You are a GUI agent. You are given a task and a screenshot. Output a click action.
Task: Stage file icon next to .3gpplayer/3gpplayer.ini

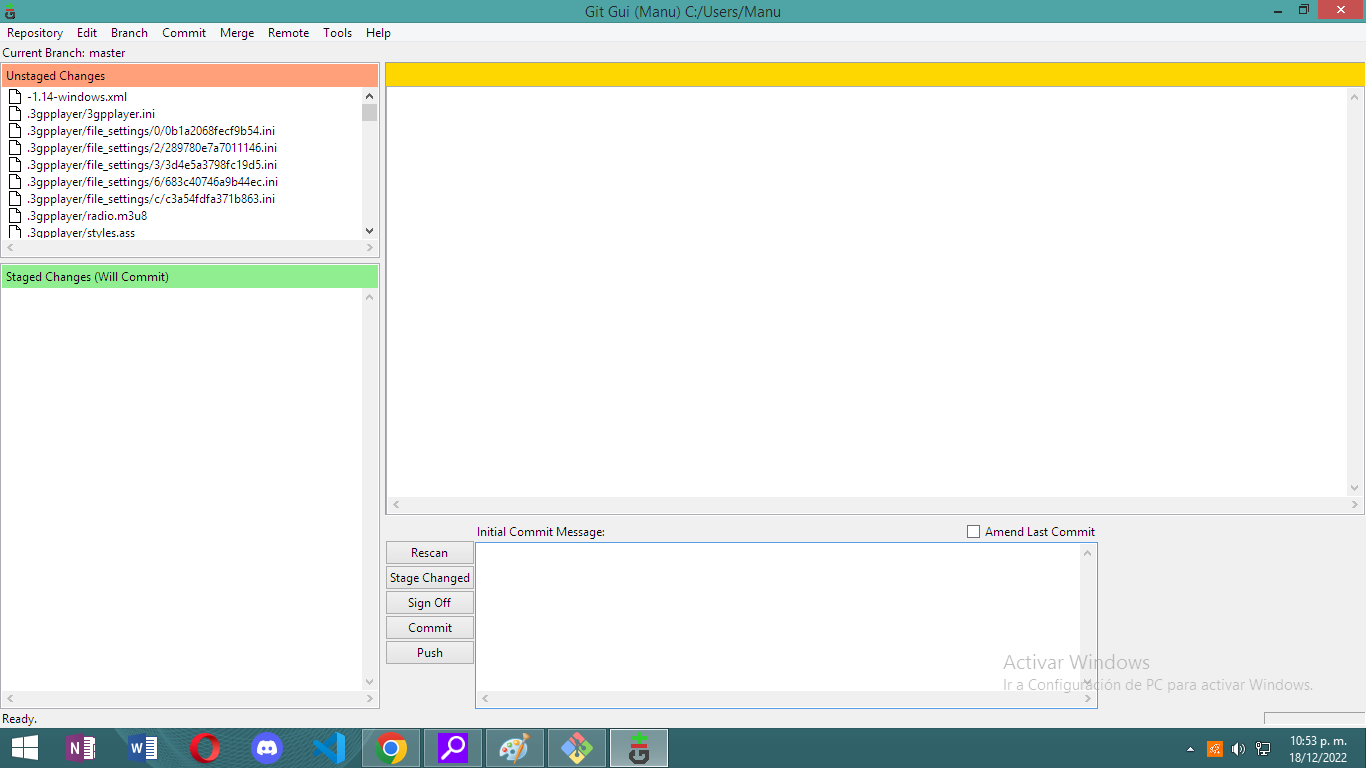pos(15,114)
